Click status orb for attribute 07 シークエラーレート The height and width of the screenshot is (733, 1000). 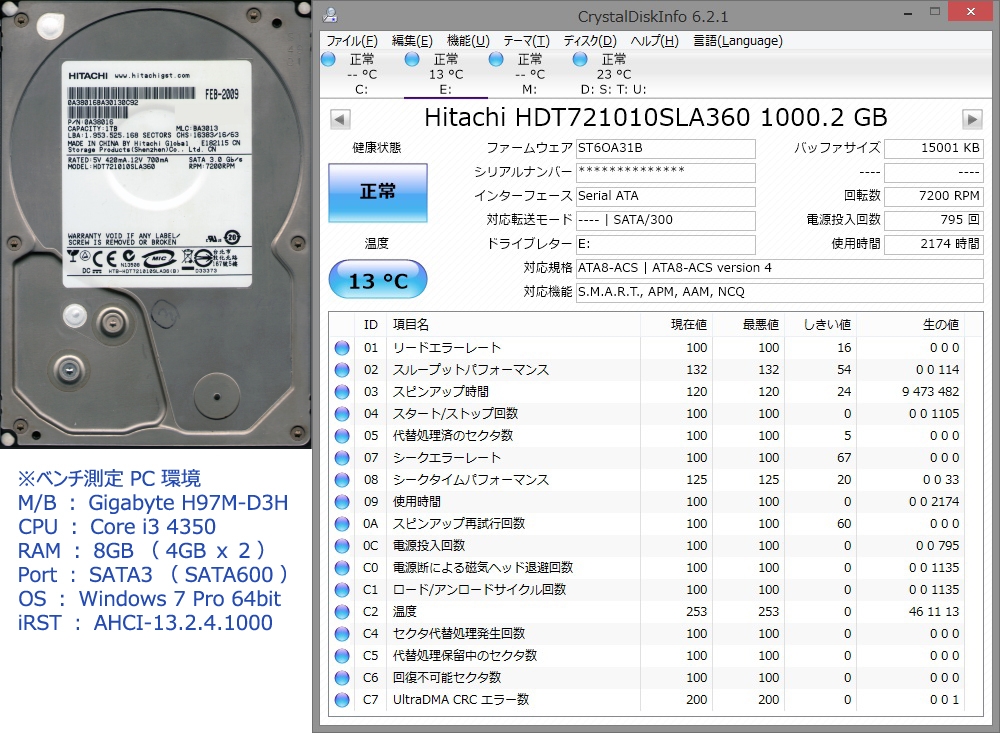coord(342,458)
